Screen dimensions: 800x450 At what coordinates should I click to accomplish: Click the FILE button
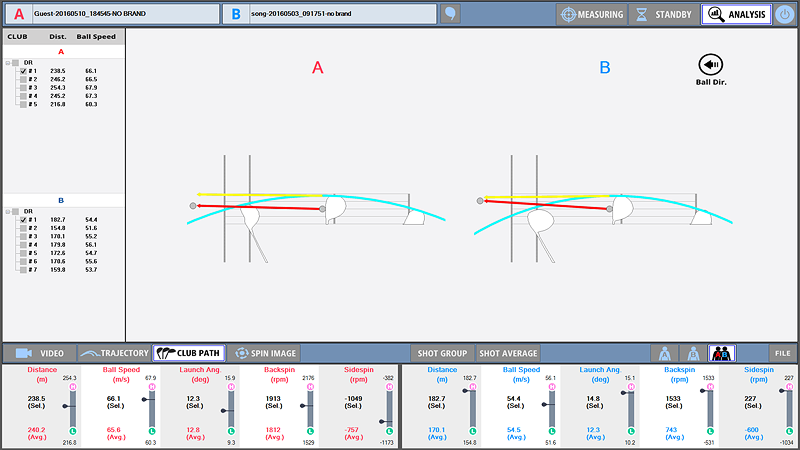tap(781, 353)
